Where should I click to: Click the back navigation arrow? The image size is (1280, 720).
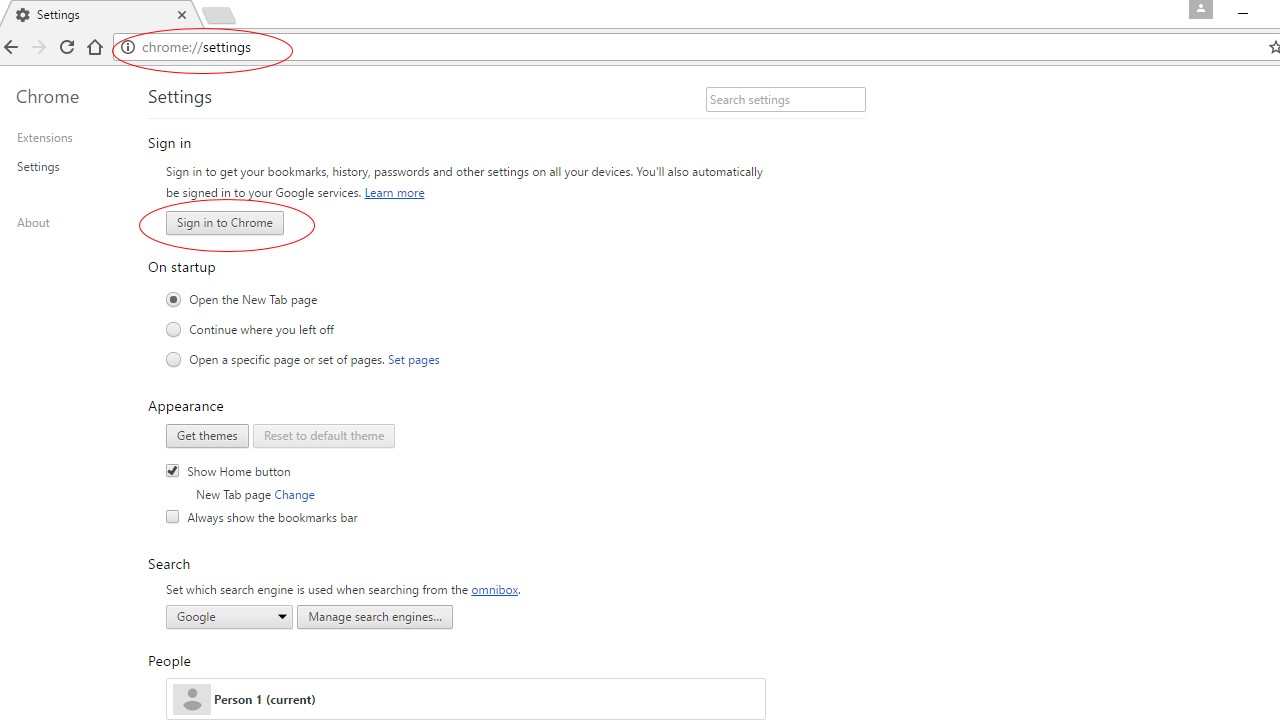click(11, 47)
